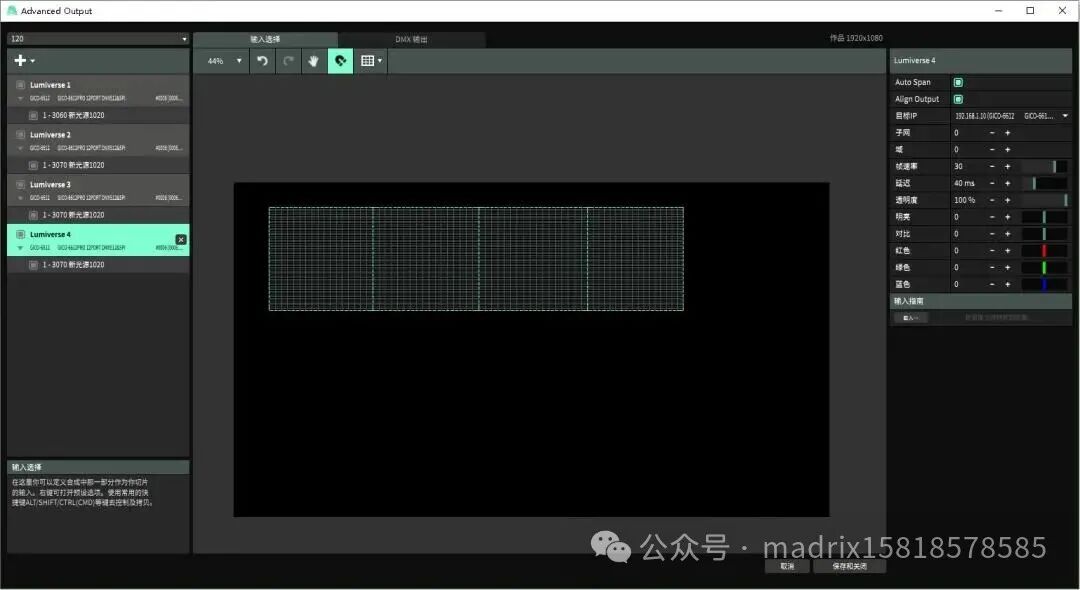Enable the Align Output toggle
1080x590 pixels.
pyautogui.click(x=959, y=99)
